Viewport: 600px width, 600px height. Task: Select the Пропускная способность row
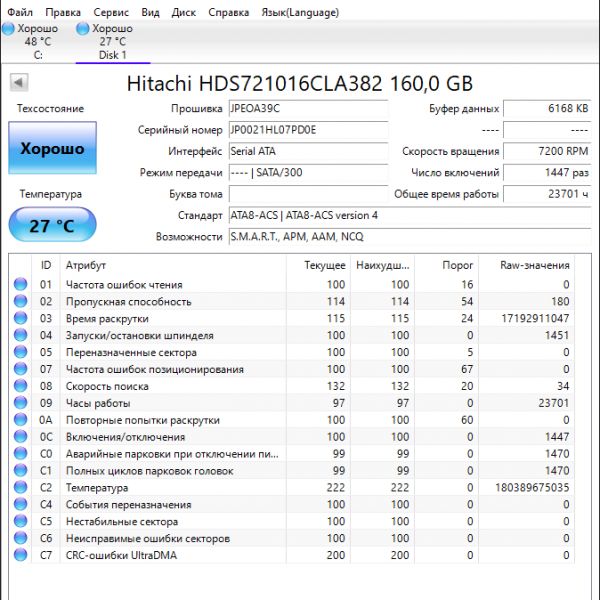coord(292,301)
